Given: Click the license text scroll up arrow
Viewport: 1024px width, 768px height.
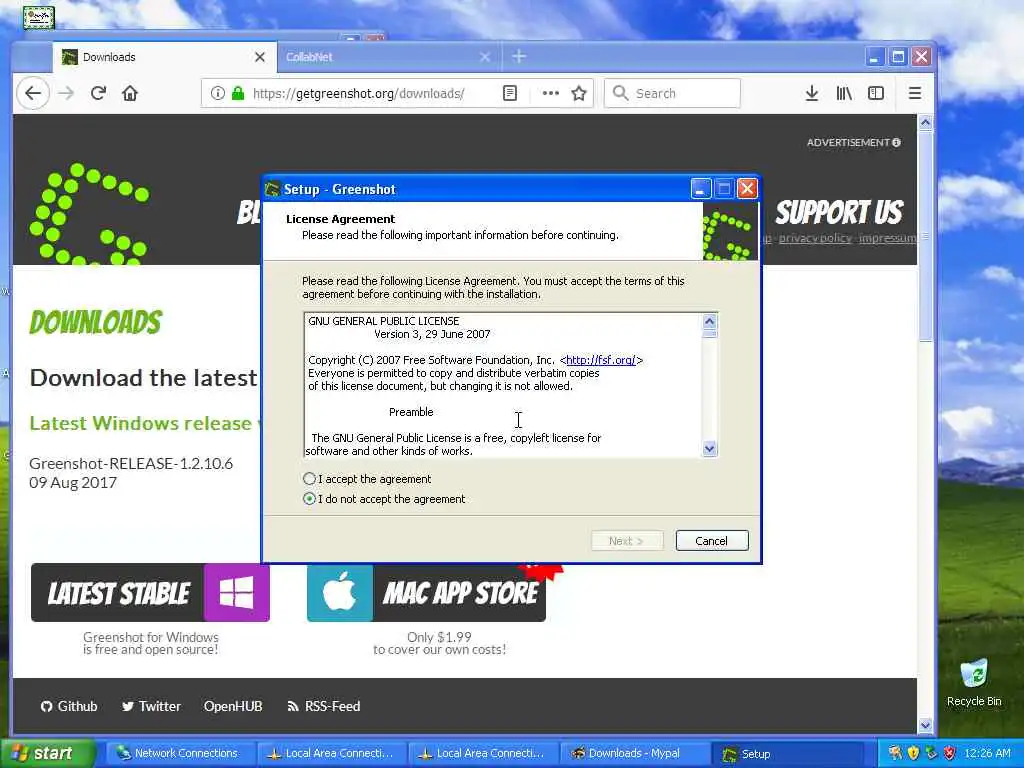Looking at the screenshot, I should pos(709,321).
